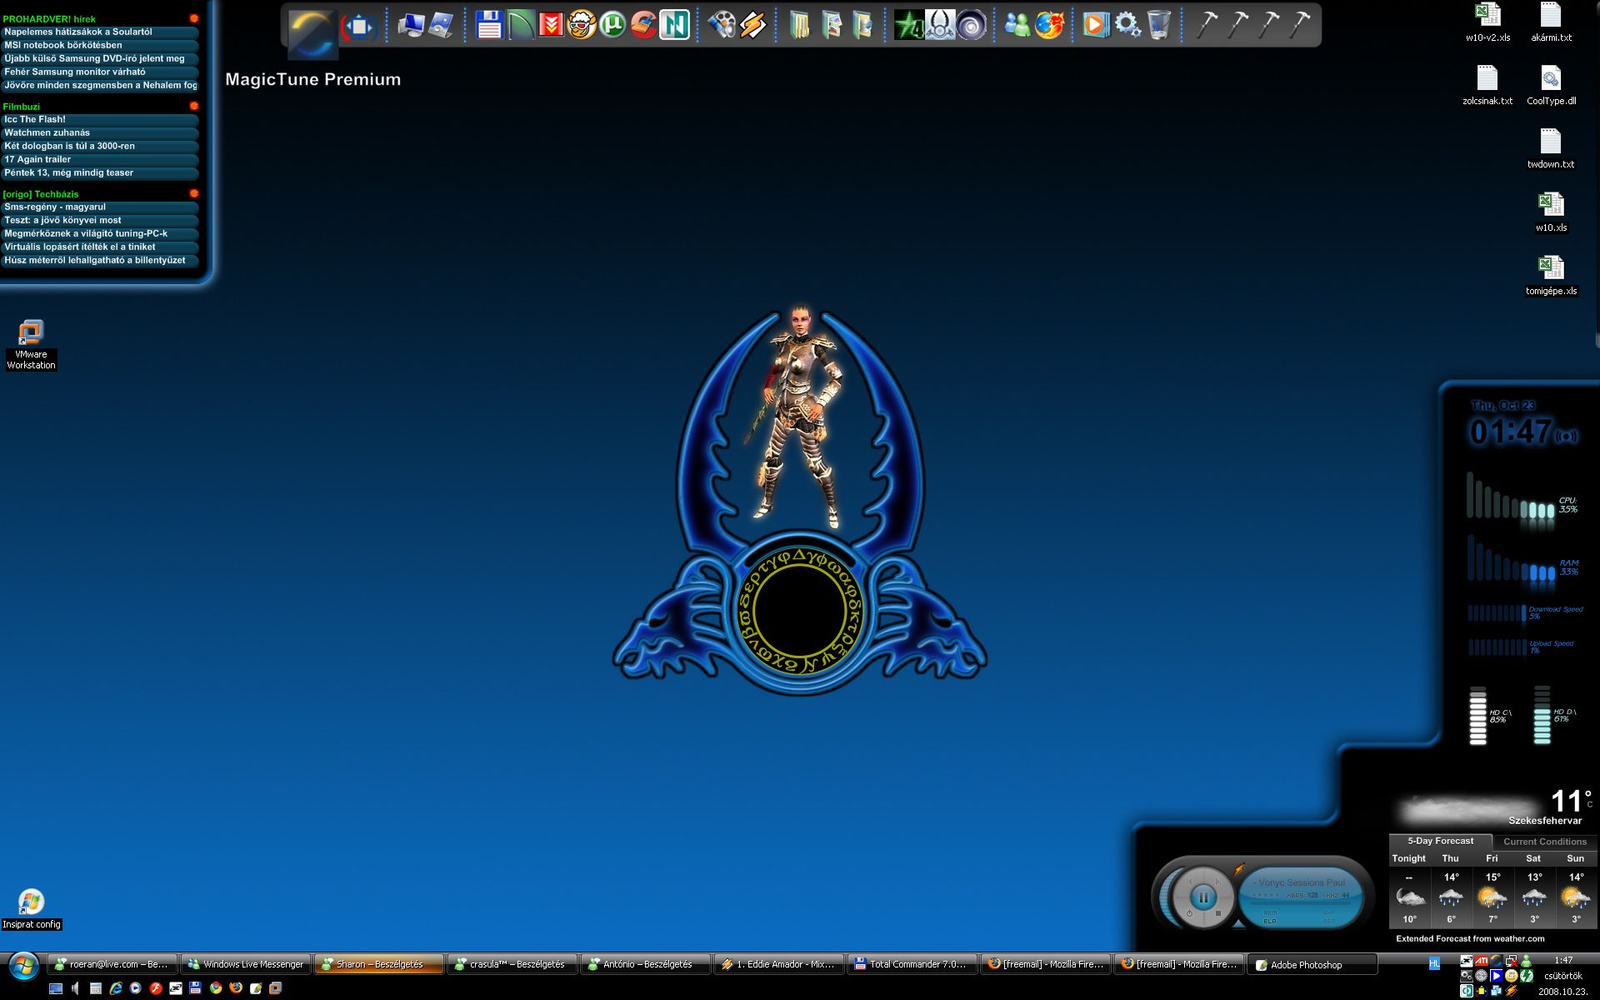Open the Recycle Bin dock icon
The height and width of the screenshot is (1000, 1600).
1158,24
